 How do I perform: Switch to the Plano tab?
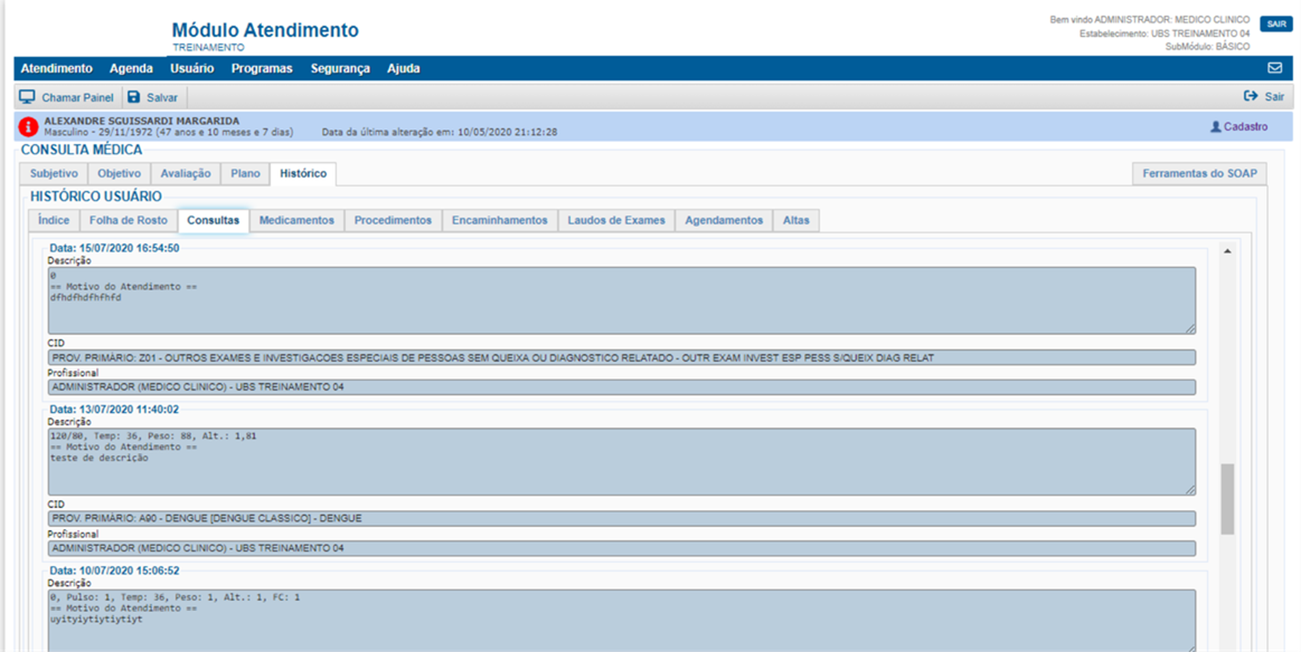(245, 173)
